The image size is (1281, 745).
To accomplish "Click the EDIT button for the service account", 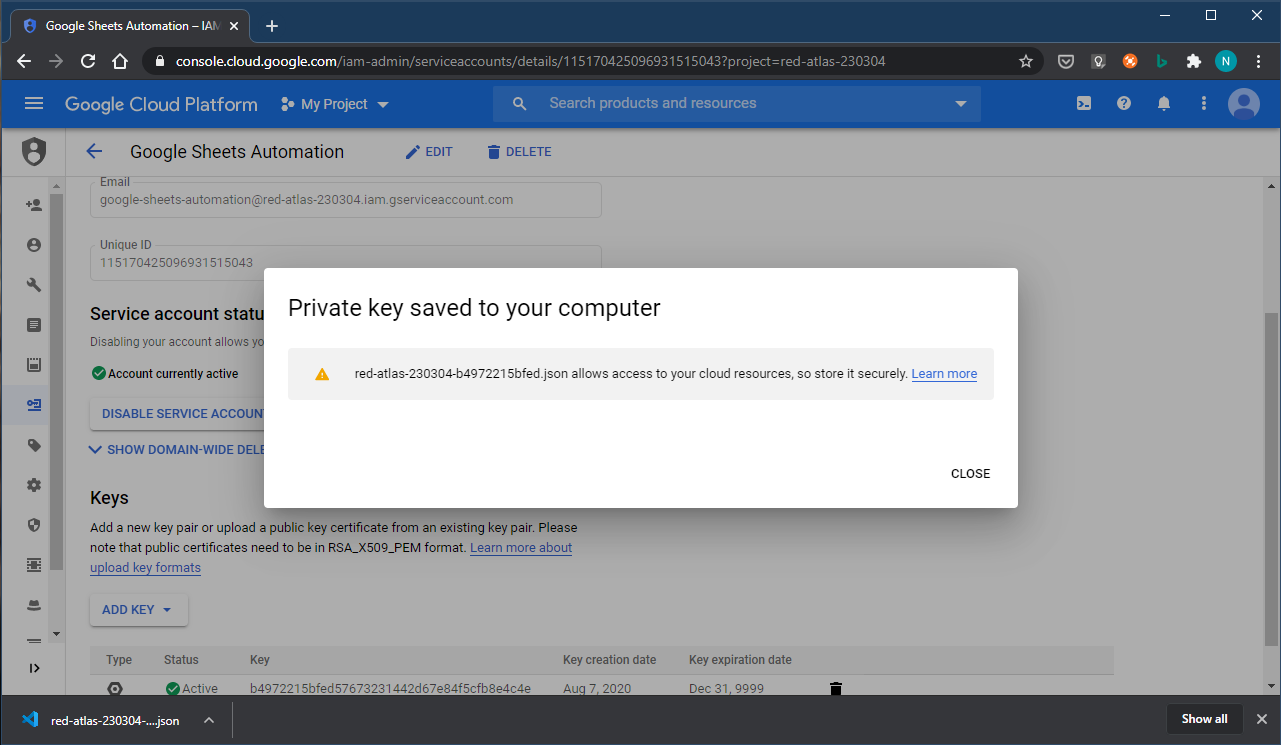I will 429,152.
